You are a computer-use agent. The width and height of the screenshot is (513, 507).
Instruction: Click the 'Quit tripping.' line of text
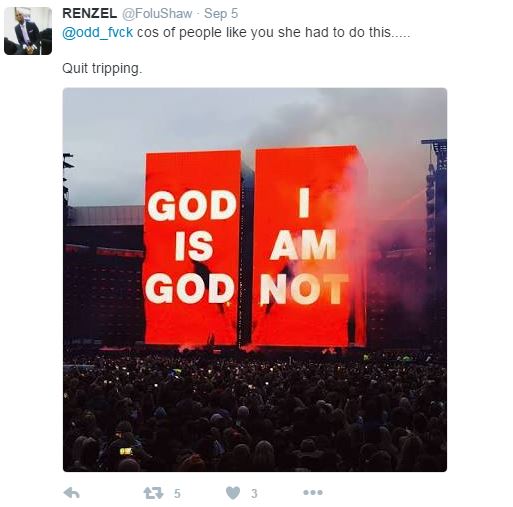pyautogui.click(x=102, y=69)
